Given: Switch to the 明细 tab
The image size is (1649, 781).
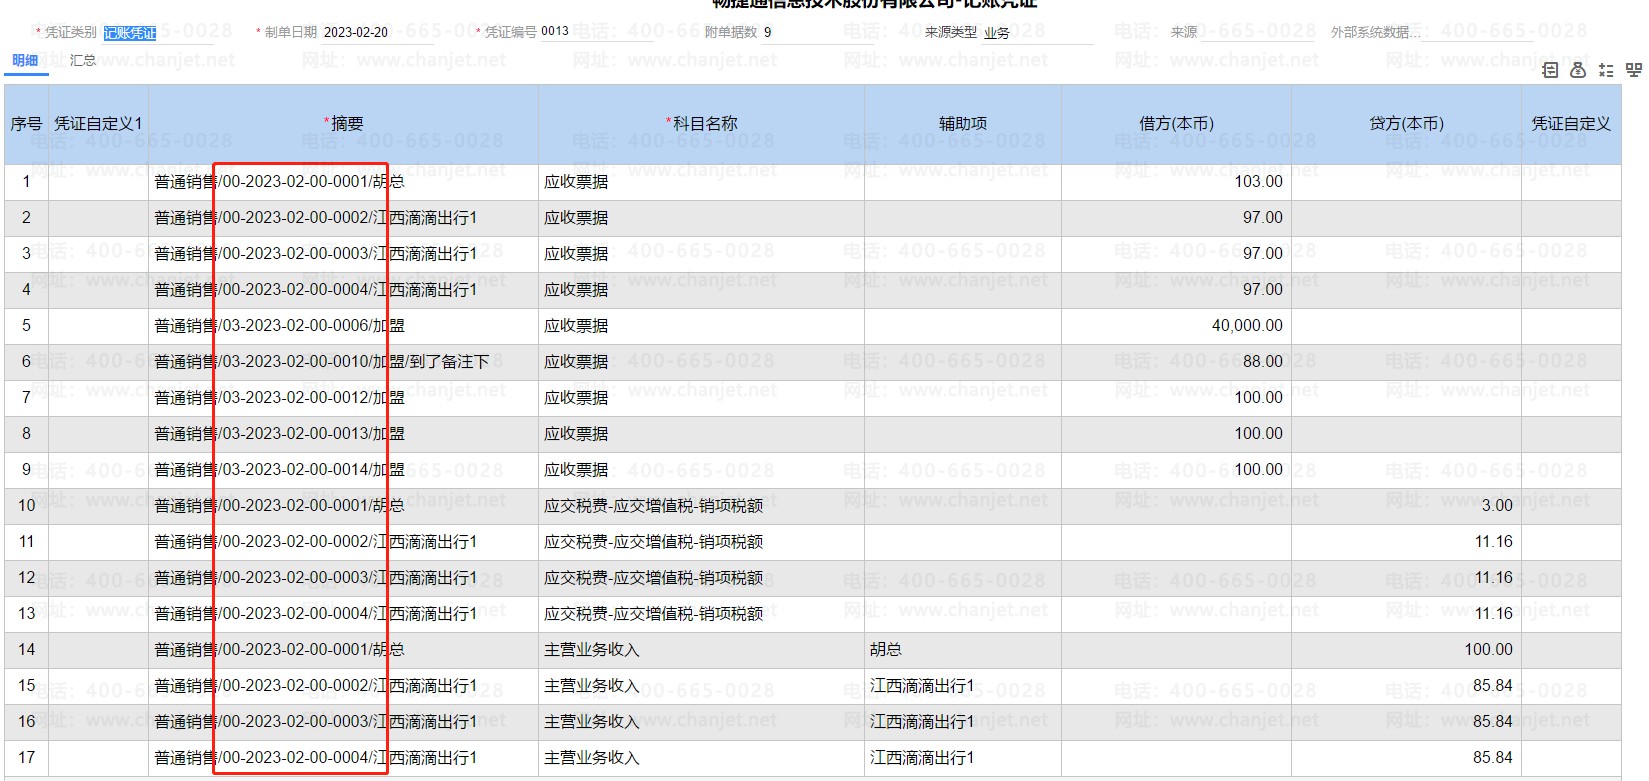Looking at the screenshot, I should coord(25,60).
